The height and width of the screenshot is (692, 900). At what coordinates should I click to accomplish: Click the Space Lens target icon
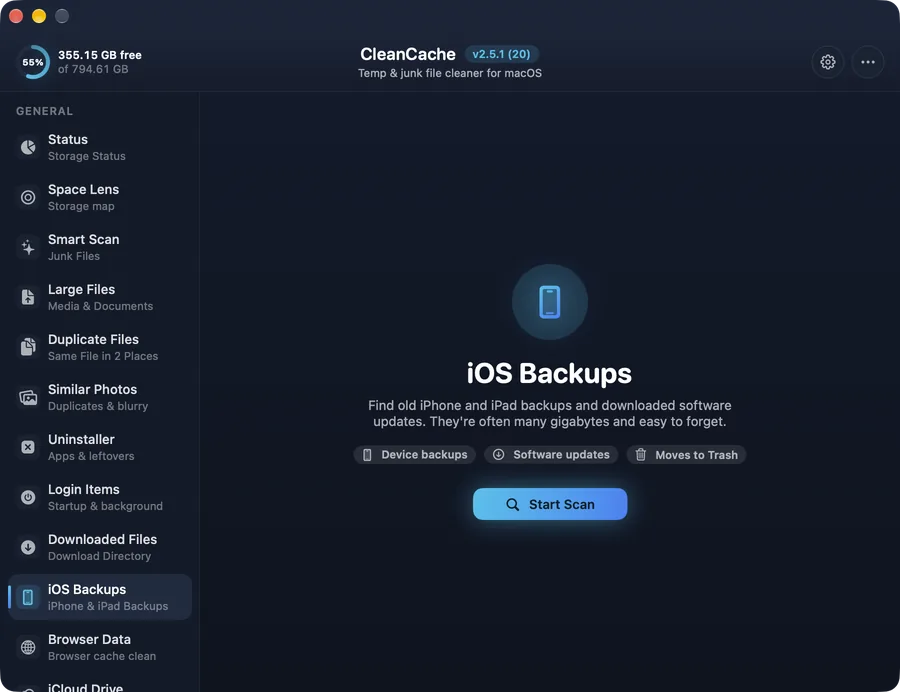click(x=28, y=197)
